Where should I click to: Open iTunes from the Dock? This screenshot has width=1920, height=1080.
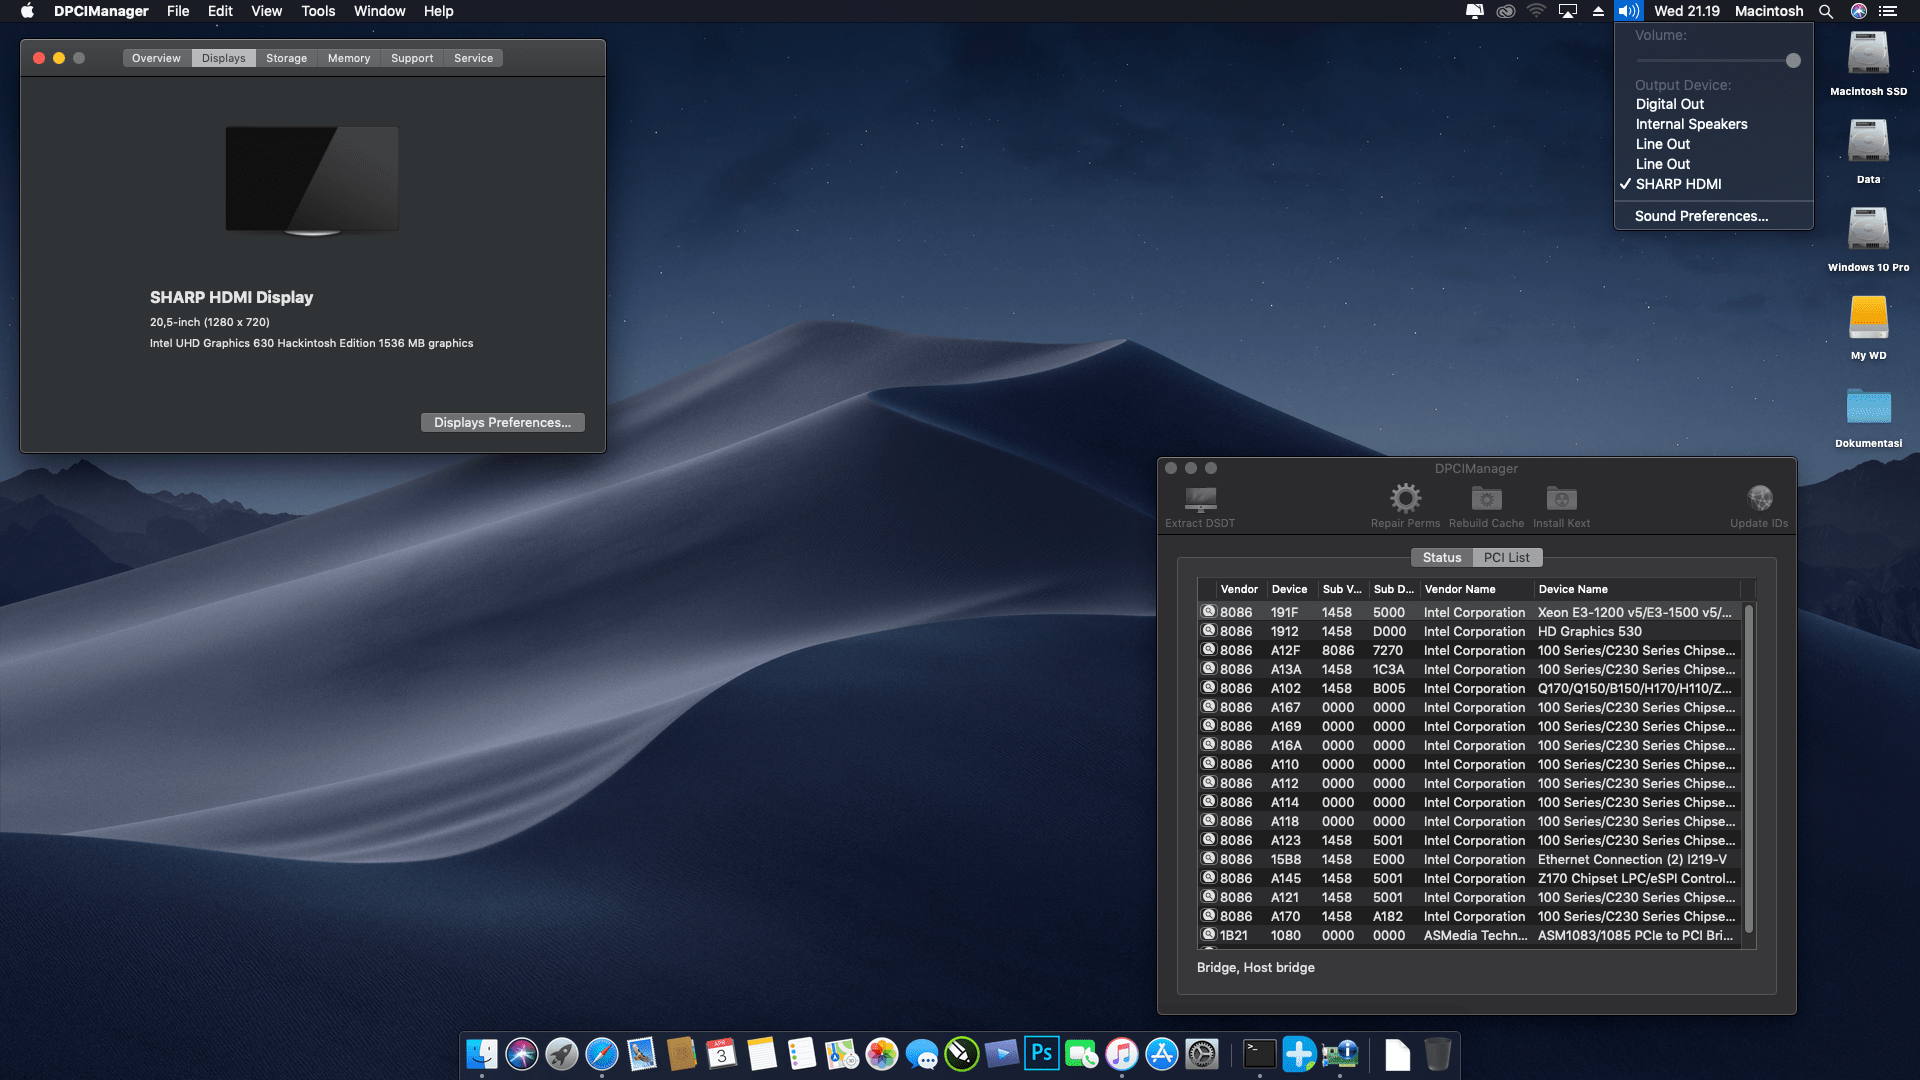1121,1053
